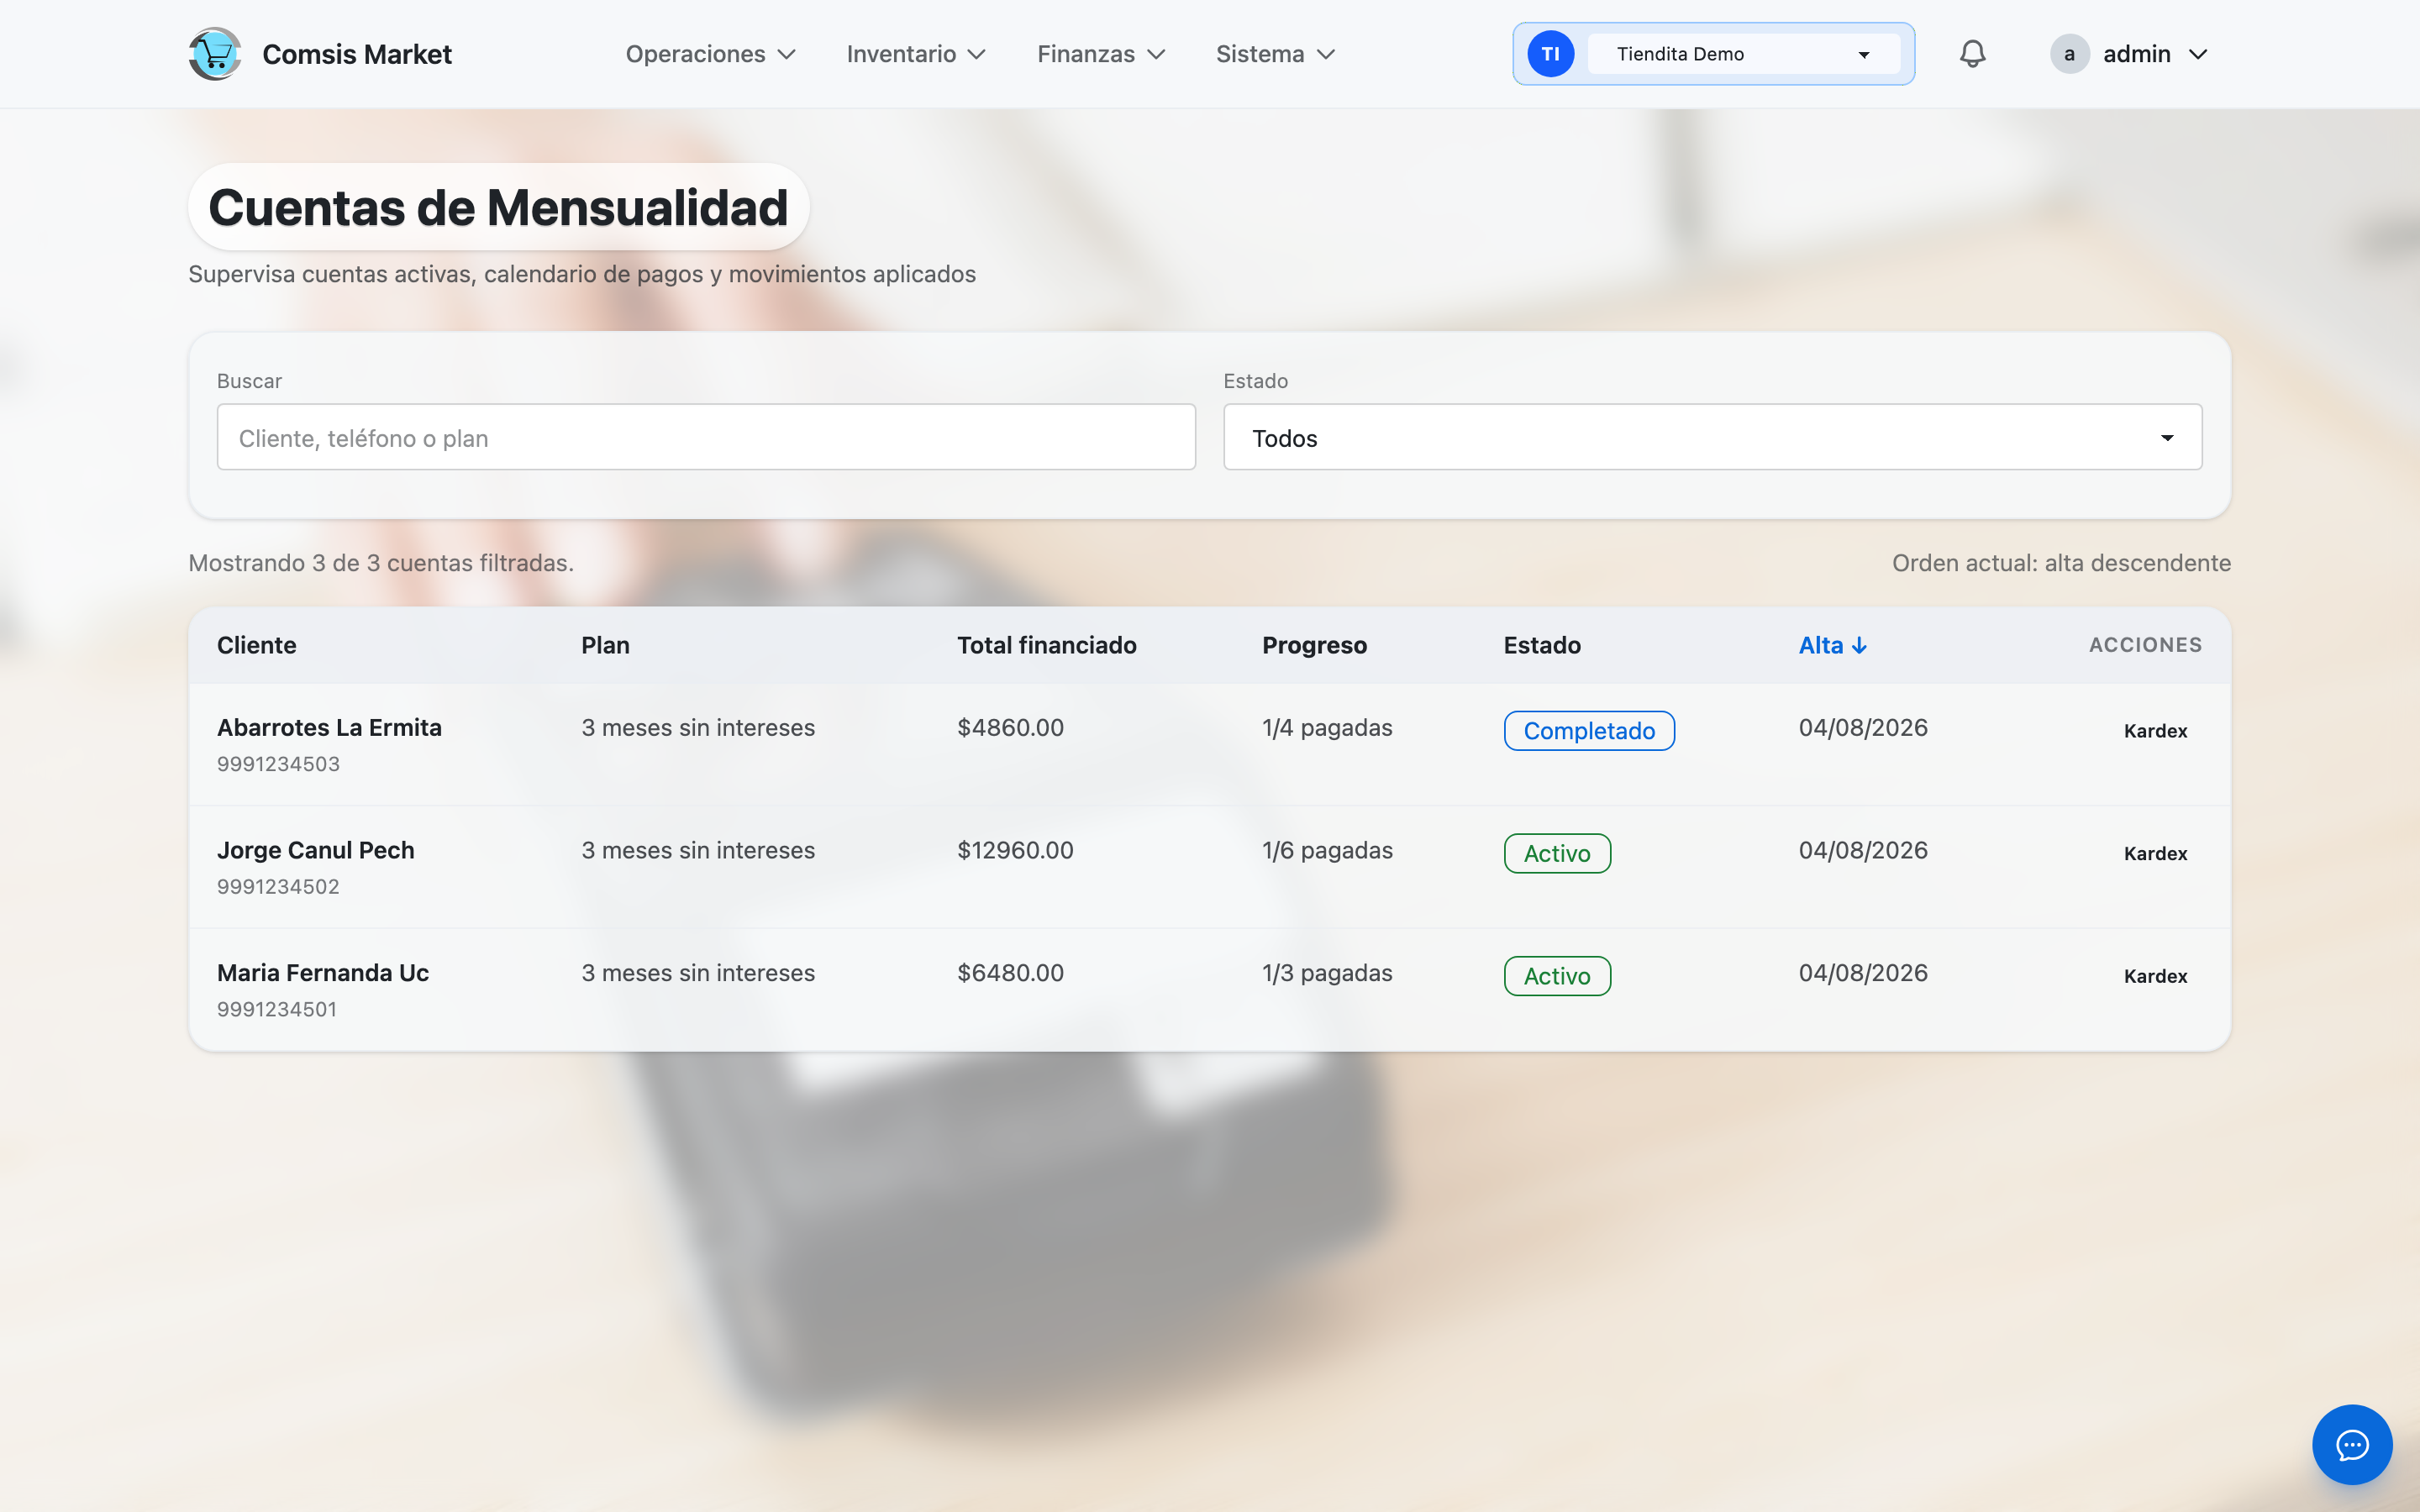
Task: Sort by the Plan column header
Action: coord(605,646)
